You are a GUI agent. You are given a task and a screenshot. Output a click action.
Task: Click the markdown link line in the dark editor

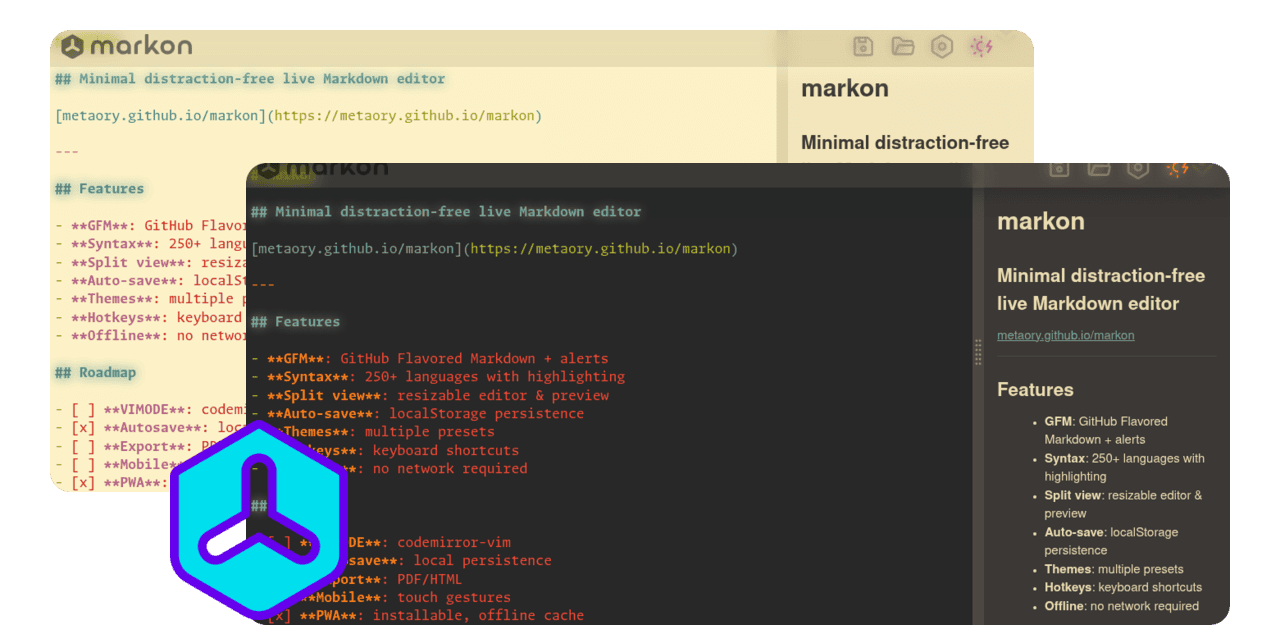click(494, 249)
